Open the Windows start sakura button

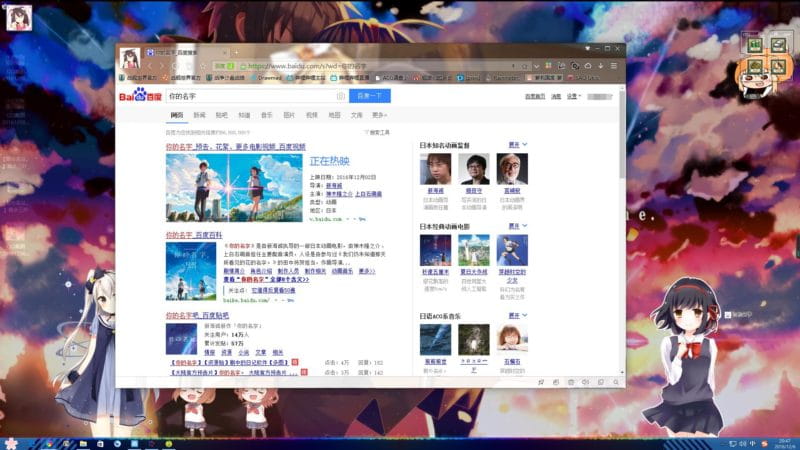click(11, 444)
